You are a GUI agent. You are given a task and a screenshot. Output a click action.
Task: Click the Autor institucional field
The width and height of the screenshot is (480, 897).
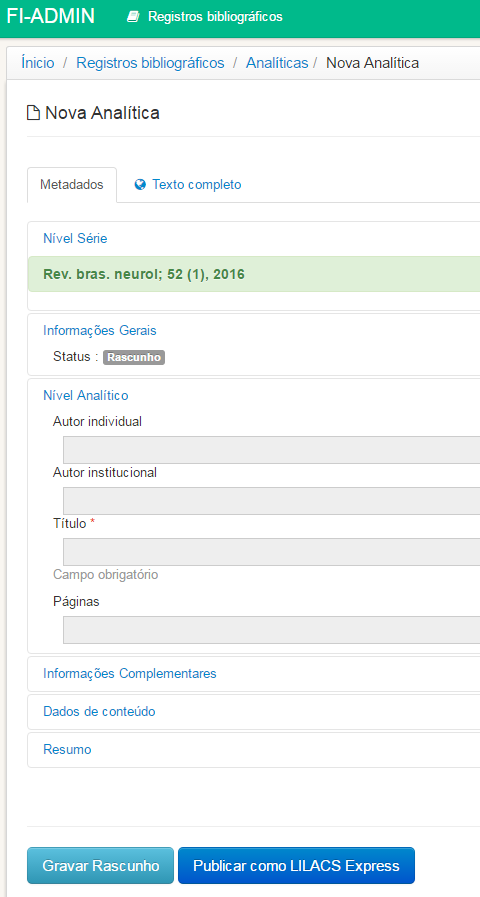click(271, 501)
